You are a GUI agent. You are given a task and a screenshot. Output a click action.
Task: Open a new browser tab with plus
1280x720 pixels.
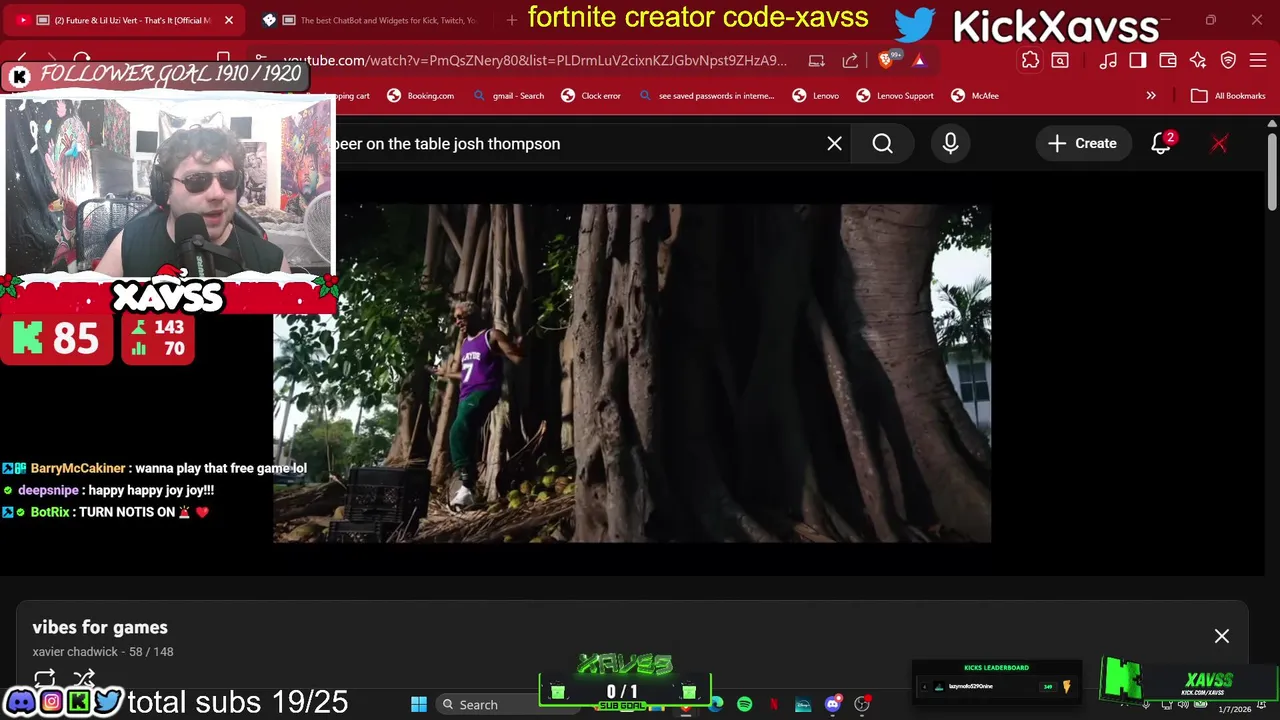[x=512, y=20]
